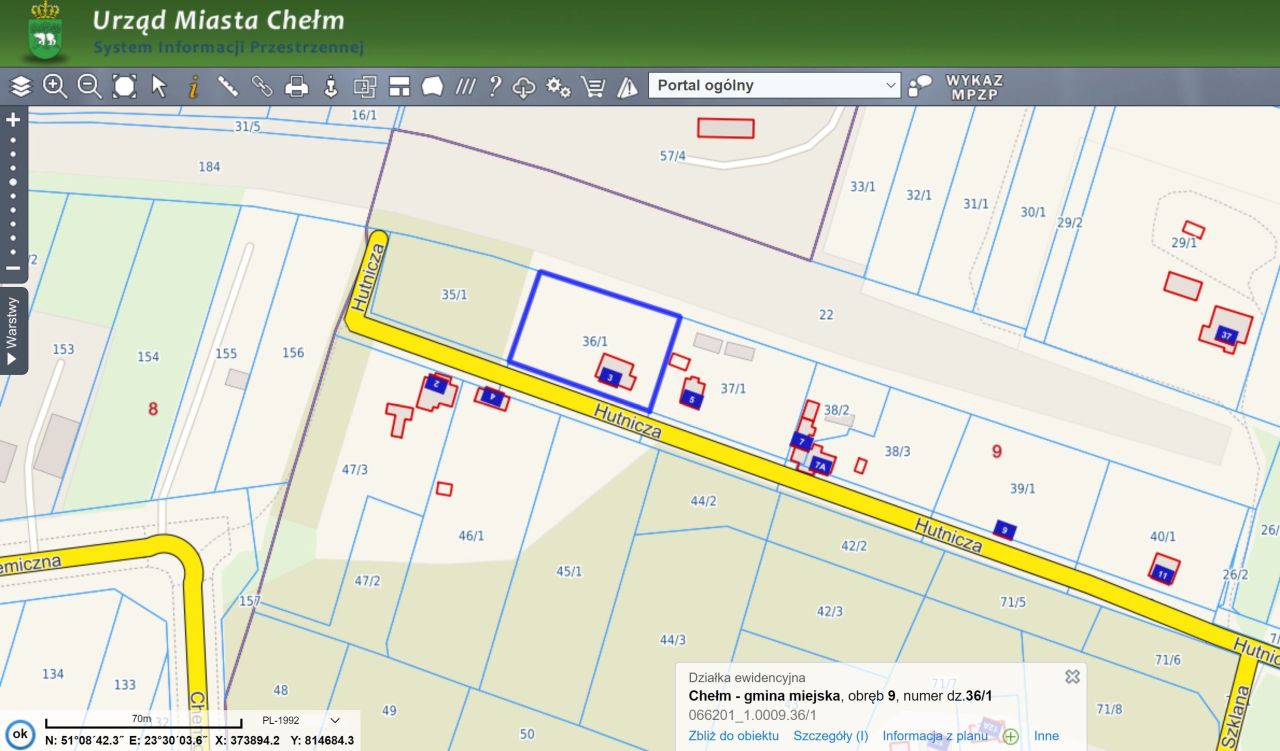Open the Szczegóły (I) link
Screen dimensions: 1280x751
tap(831, 736)
